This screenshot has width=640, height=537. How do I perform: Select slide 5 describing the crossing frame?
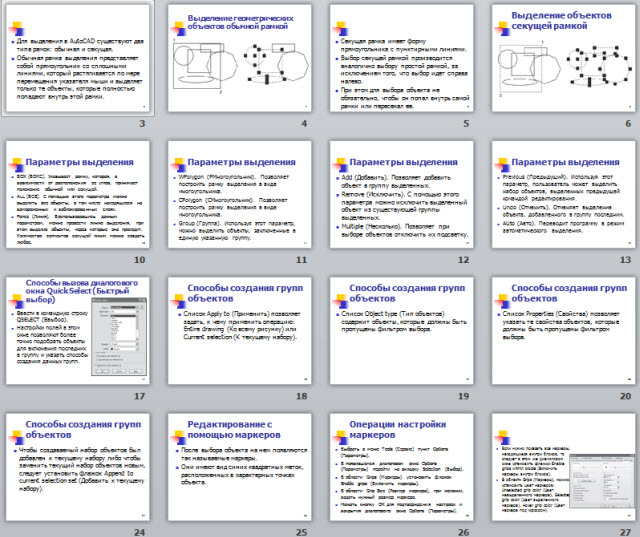(399, 58)
